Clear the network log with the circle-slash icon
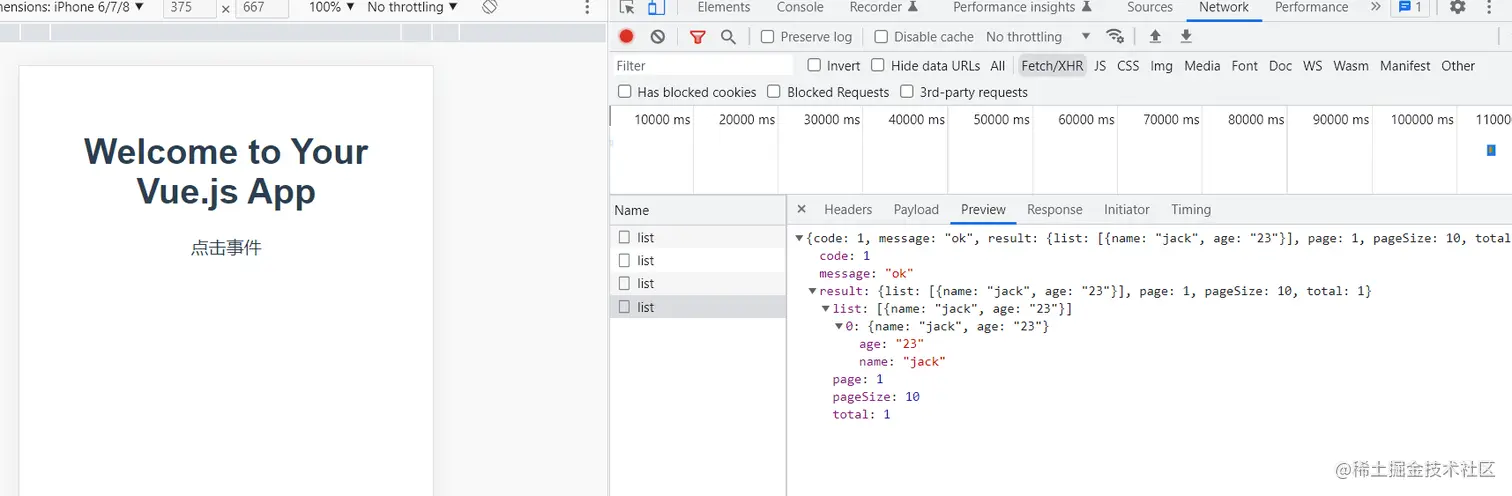 point(657,36)
